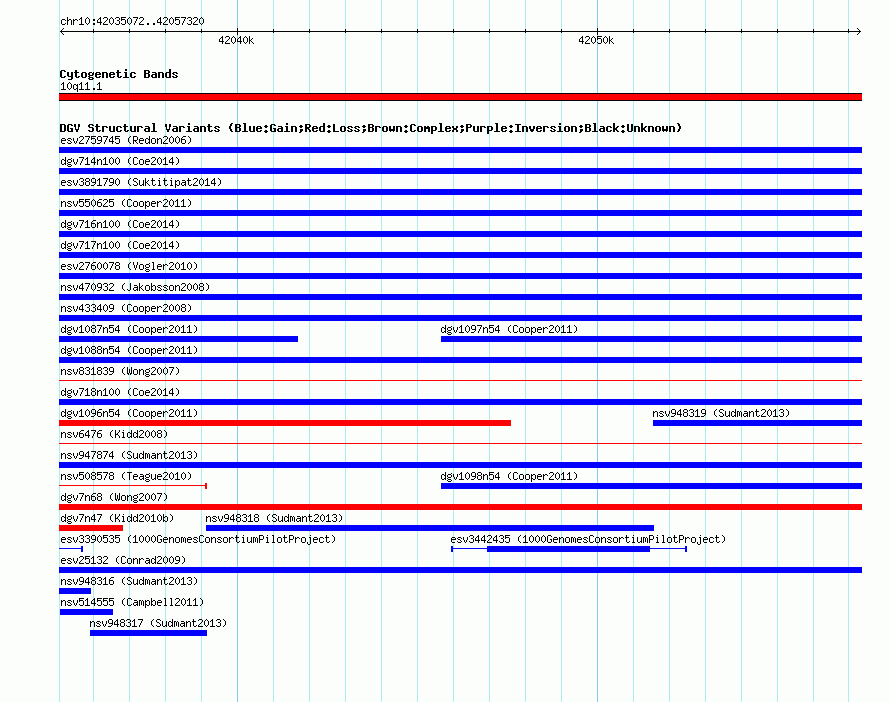Click the short red dgv7n47 bar
Screen dimensions: 890x702
tap(91, 528)
